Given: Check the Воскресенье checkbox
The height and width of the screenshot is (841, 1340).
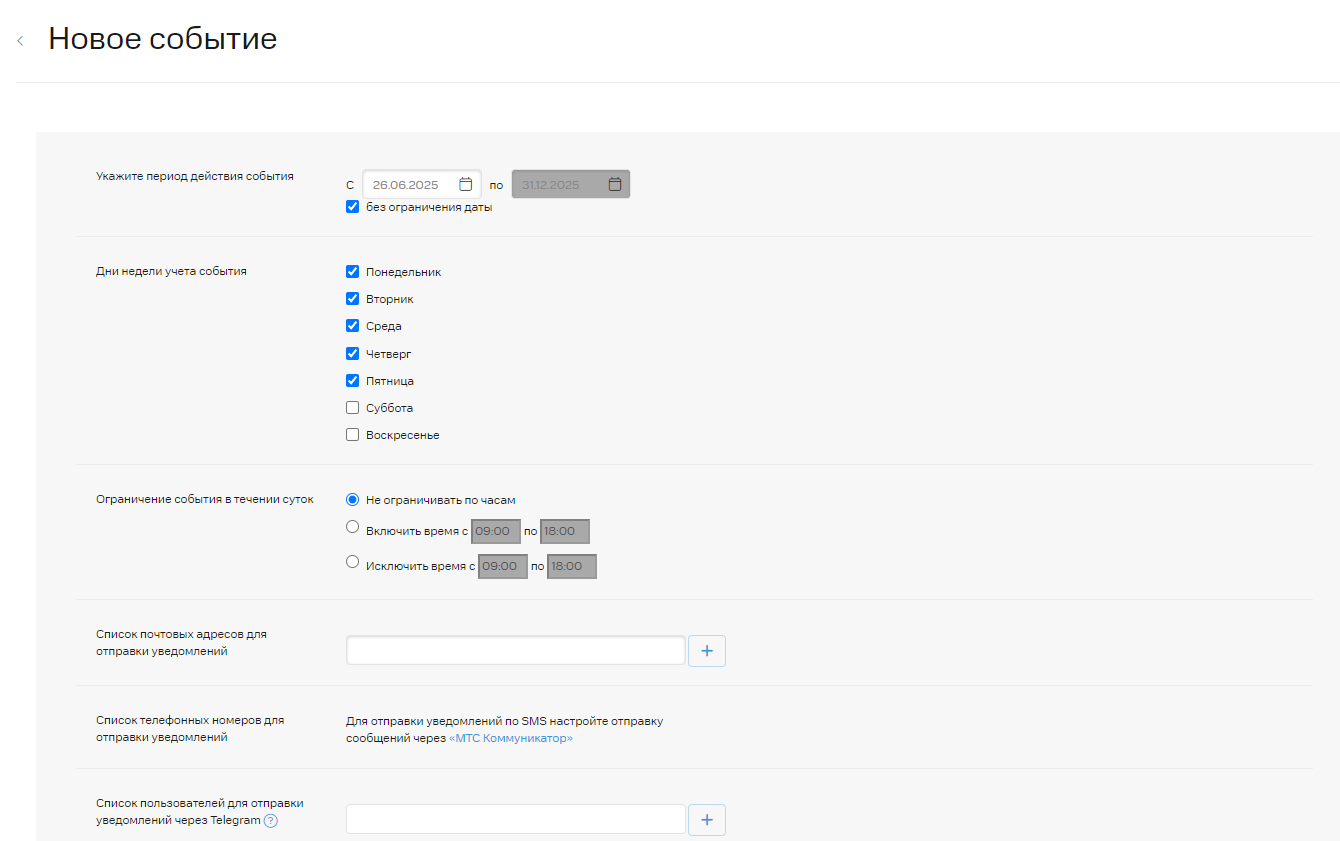Looking at the screenshot, I should pyautogui.click(x=352, y=434).
